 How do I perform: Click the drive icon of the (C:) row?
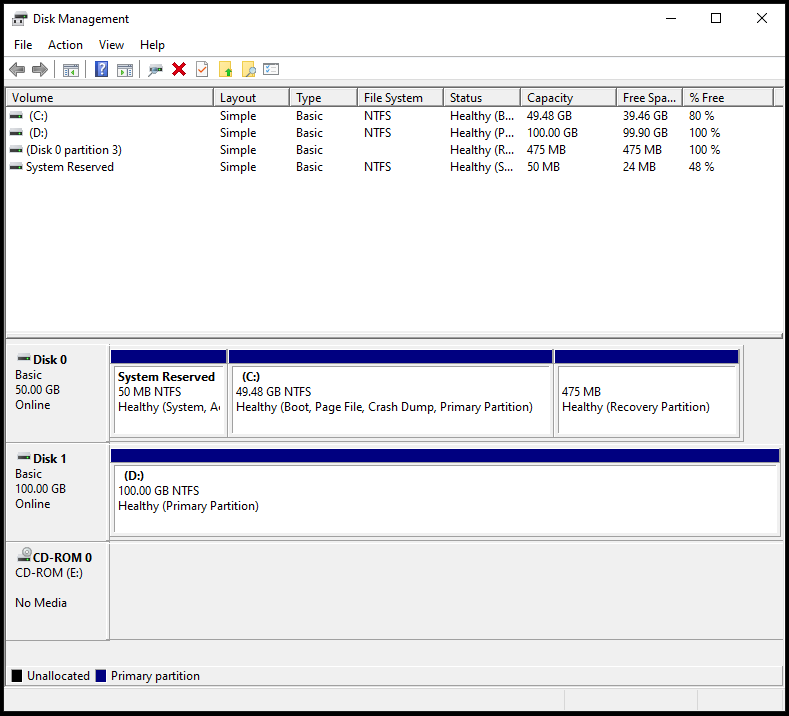[x=16, y=116]
